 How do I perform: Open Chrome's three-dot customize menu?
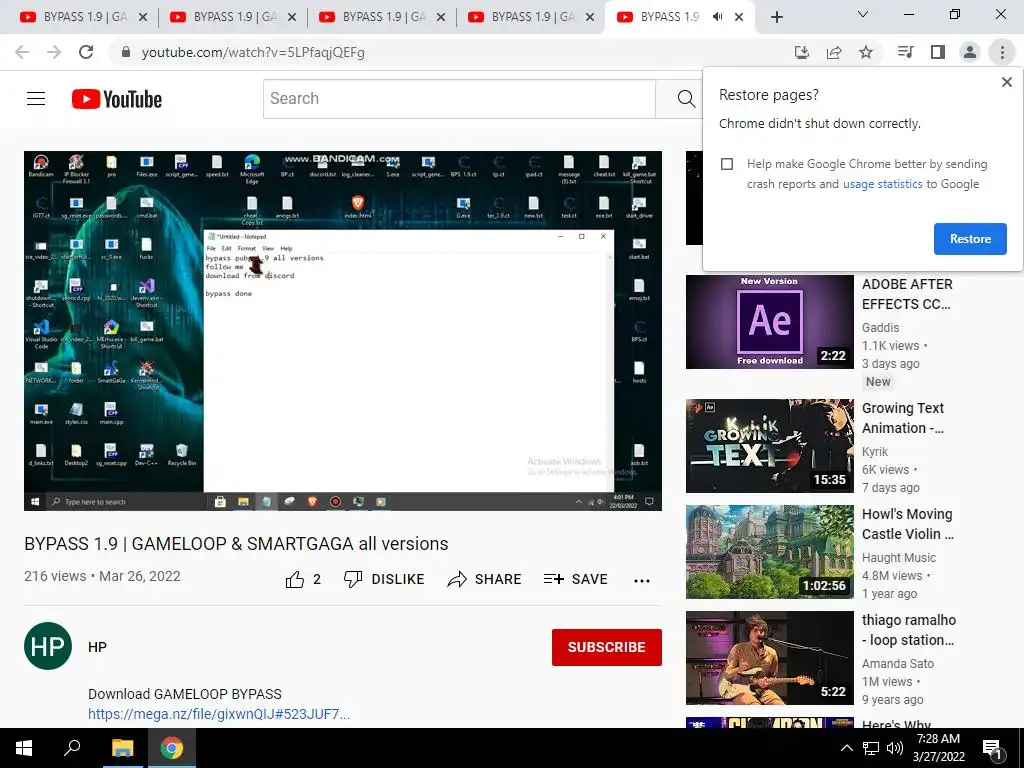pyautogui.click(x=1002, y=52)
